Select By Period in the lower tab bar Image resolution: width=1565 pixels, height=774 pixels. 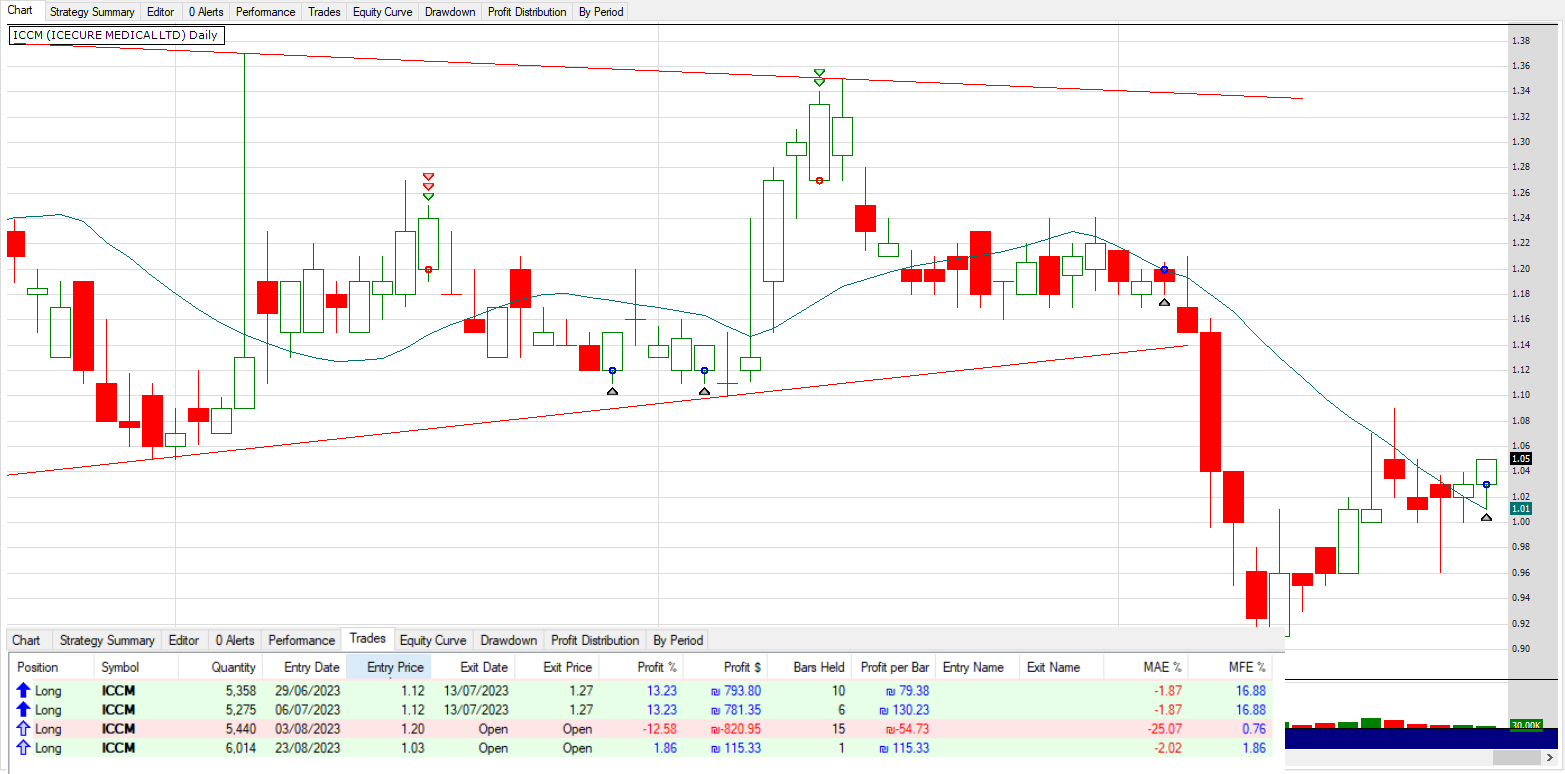(x=678, y=640)
